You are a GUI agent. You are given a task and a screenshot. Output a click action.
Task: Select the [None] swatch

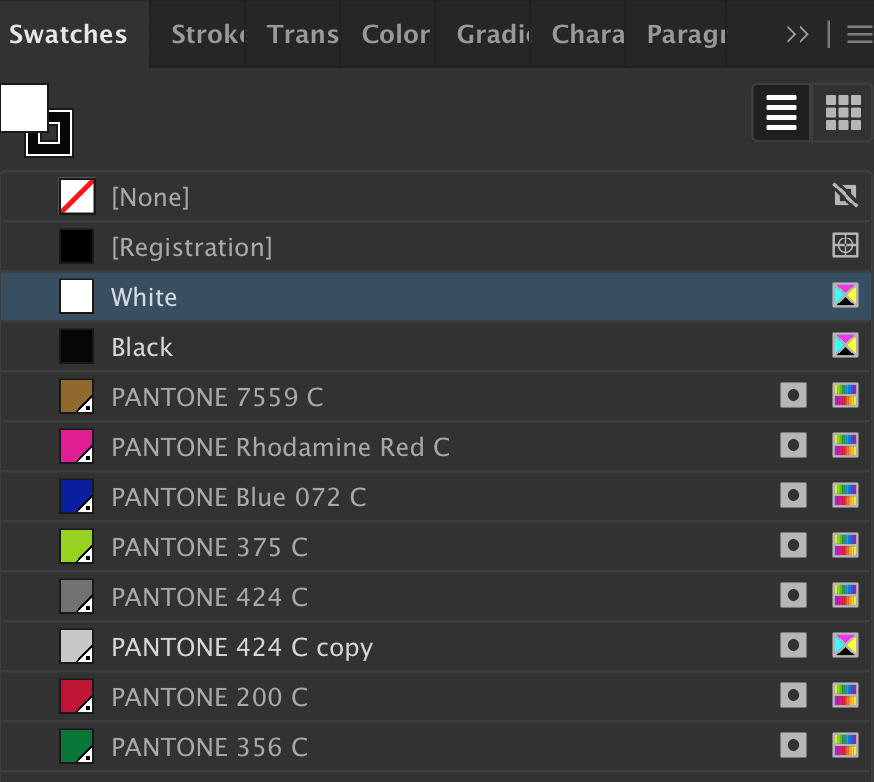click(x=150, y=197)
